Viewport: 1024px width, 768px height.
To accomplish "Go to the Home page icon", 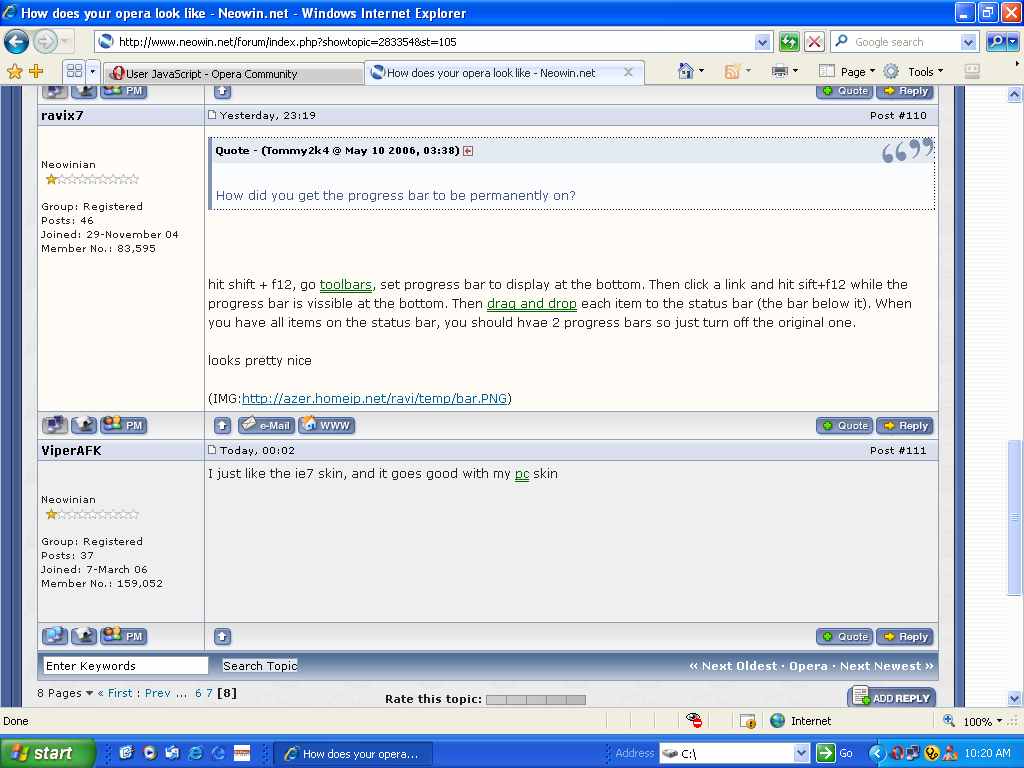I will (686, 71).
